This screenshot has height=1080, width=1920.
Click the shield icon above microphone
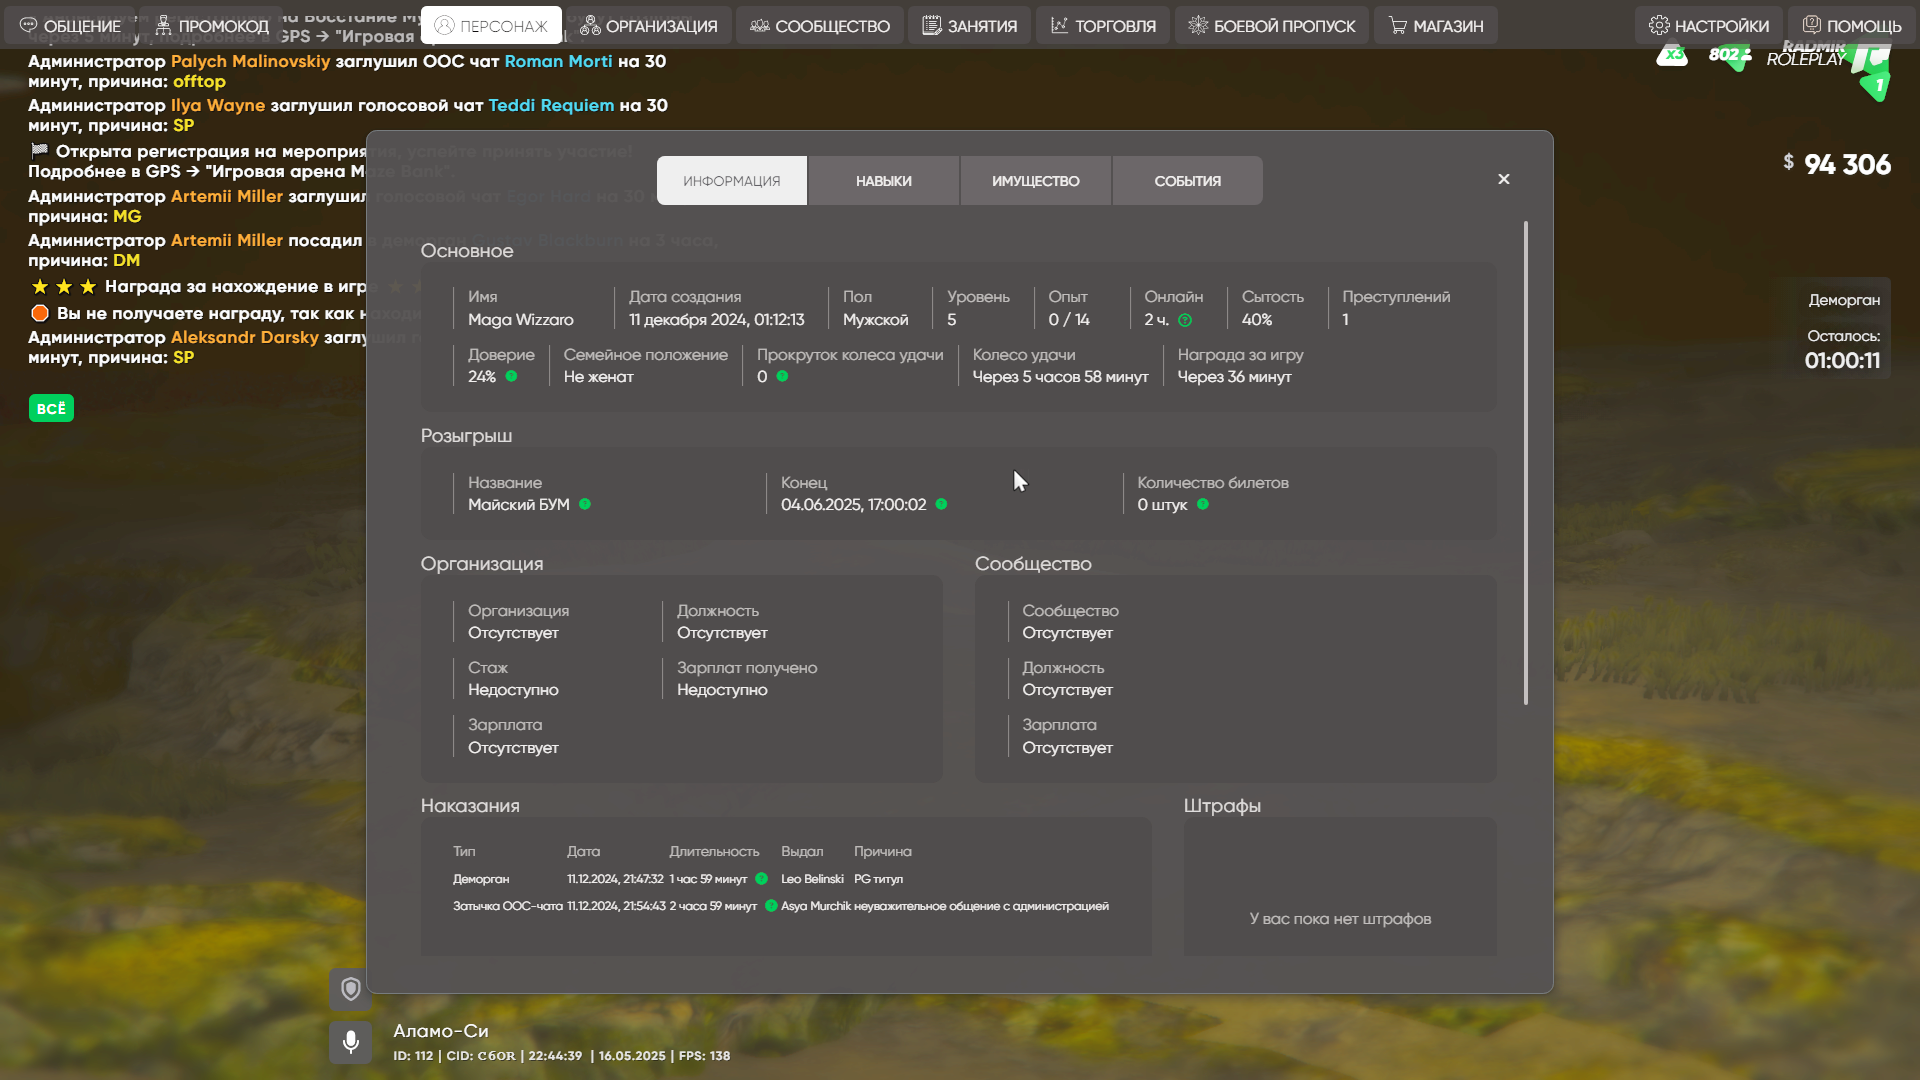pyautogui.click(x=350, y=989)
